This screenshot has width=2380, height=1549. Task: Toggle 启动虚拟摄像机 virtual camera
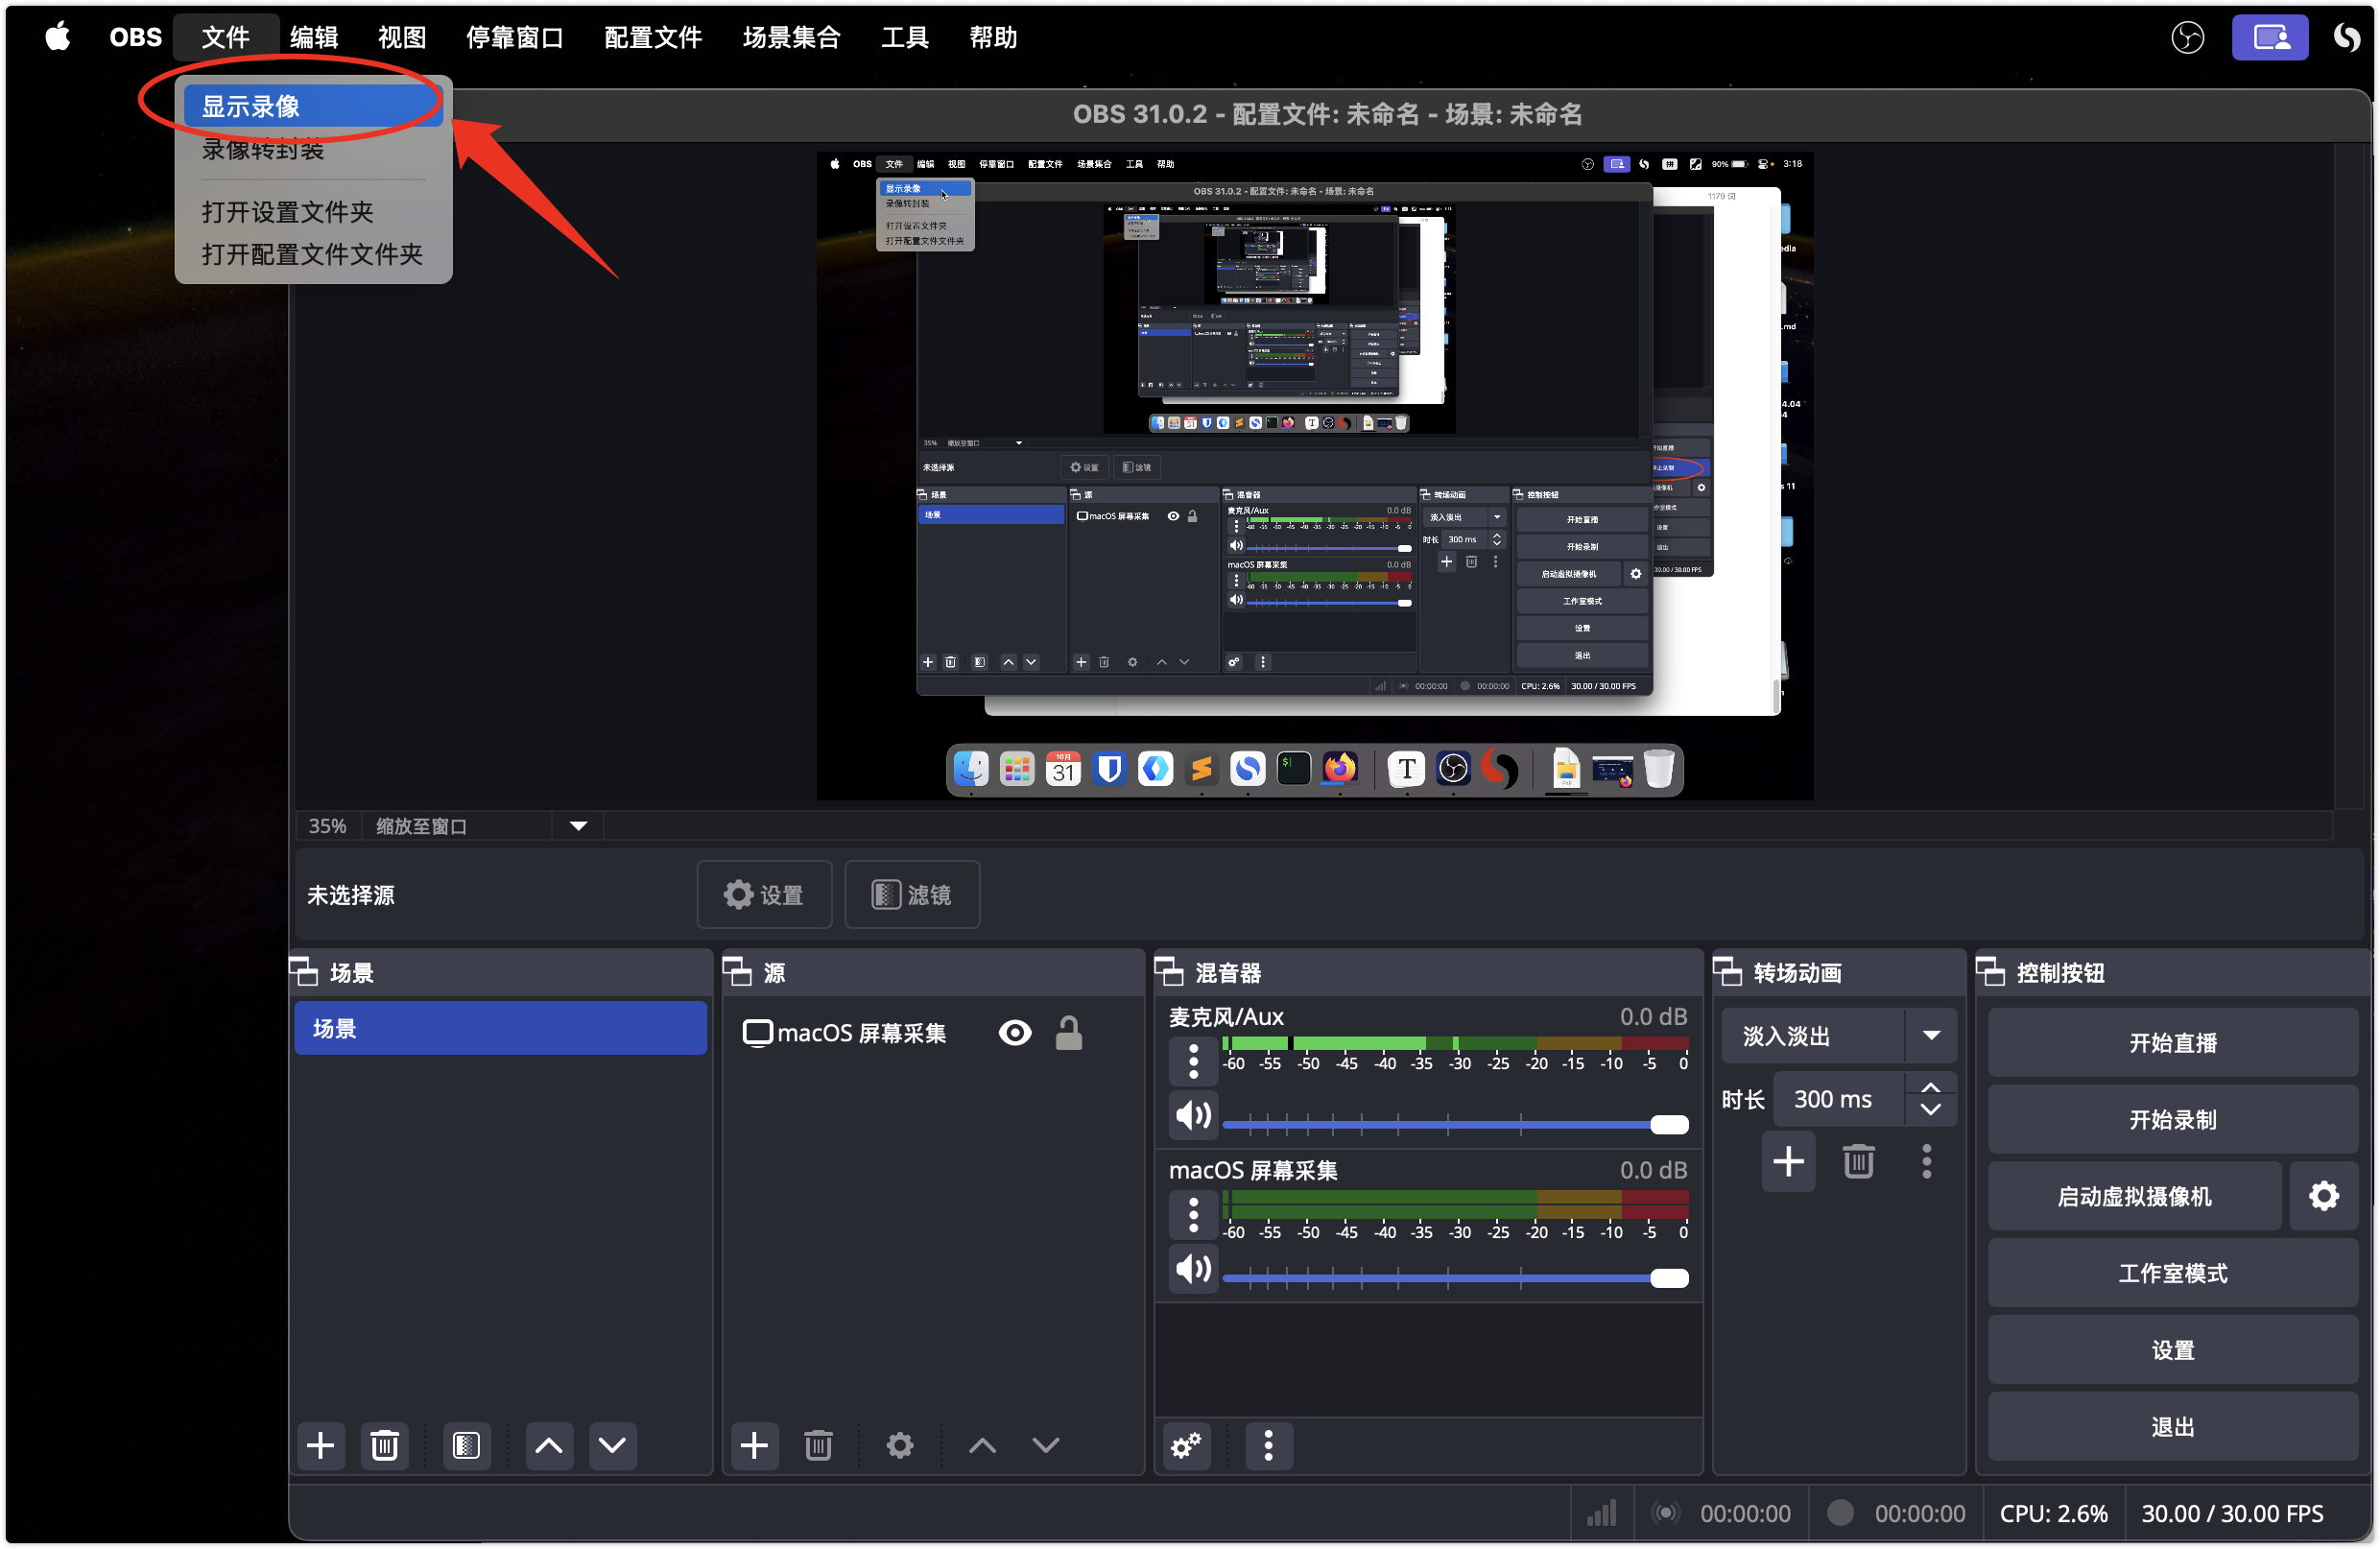(2135, 1196)
